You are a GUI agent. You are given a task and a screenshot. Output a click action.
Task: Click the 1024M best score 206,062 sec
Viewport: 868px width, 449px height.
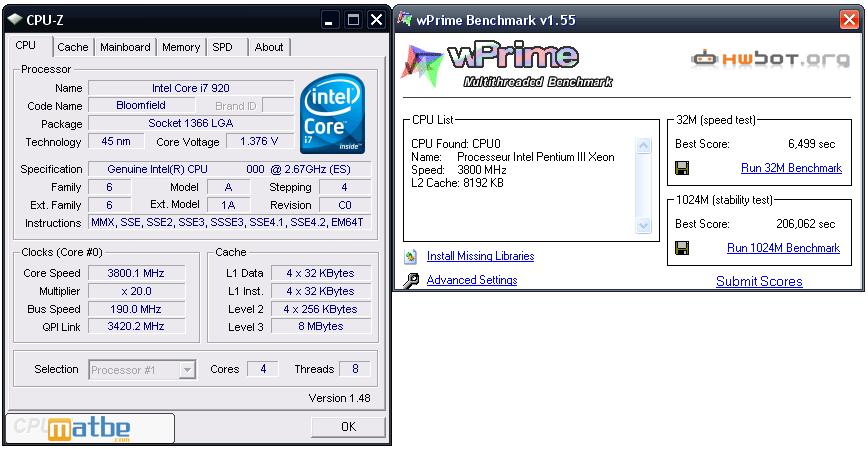pos(805,224)
